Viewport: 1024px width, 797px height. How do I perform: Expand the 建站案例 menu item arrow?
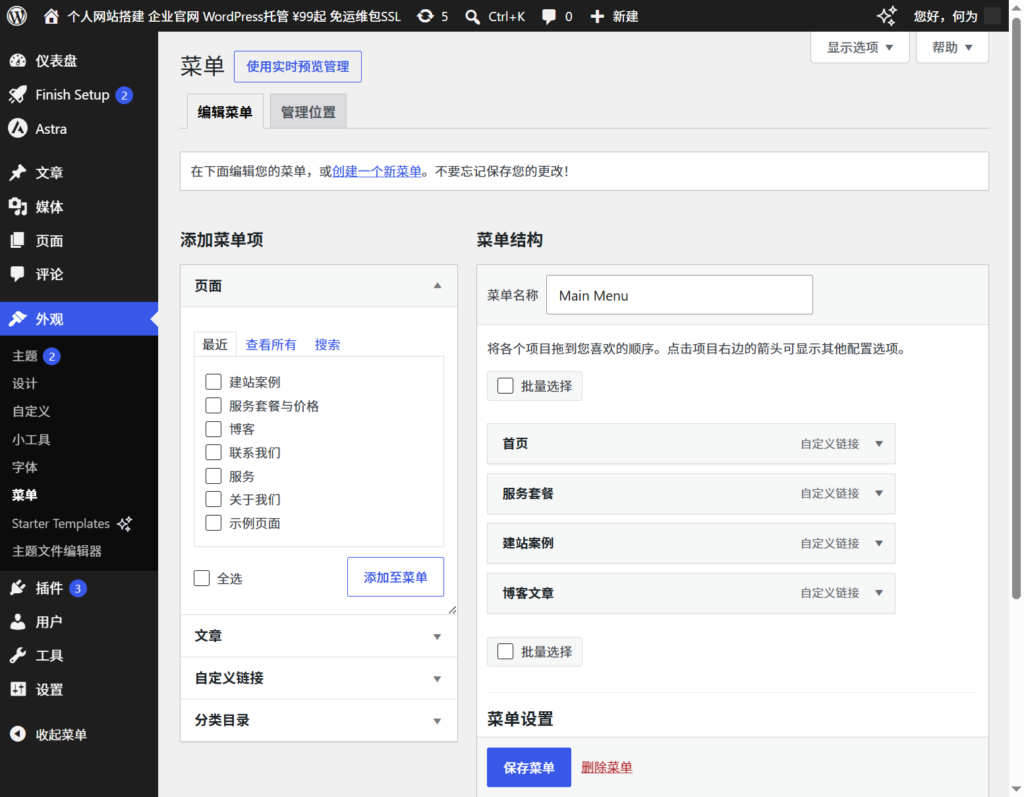[879, 543]
